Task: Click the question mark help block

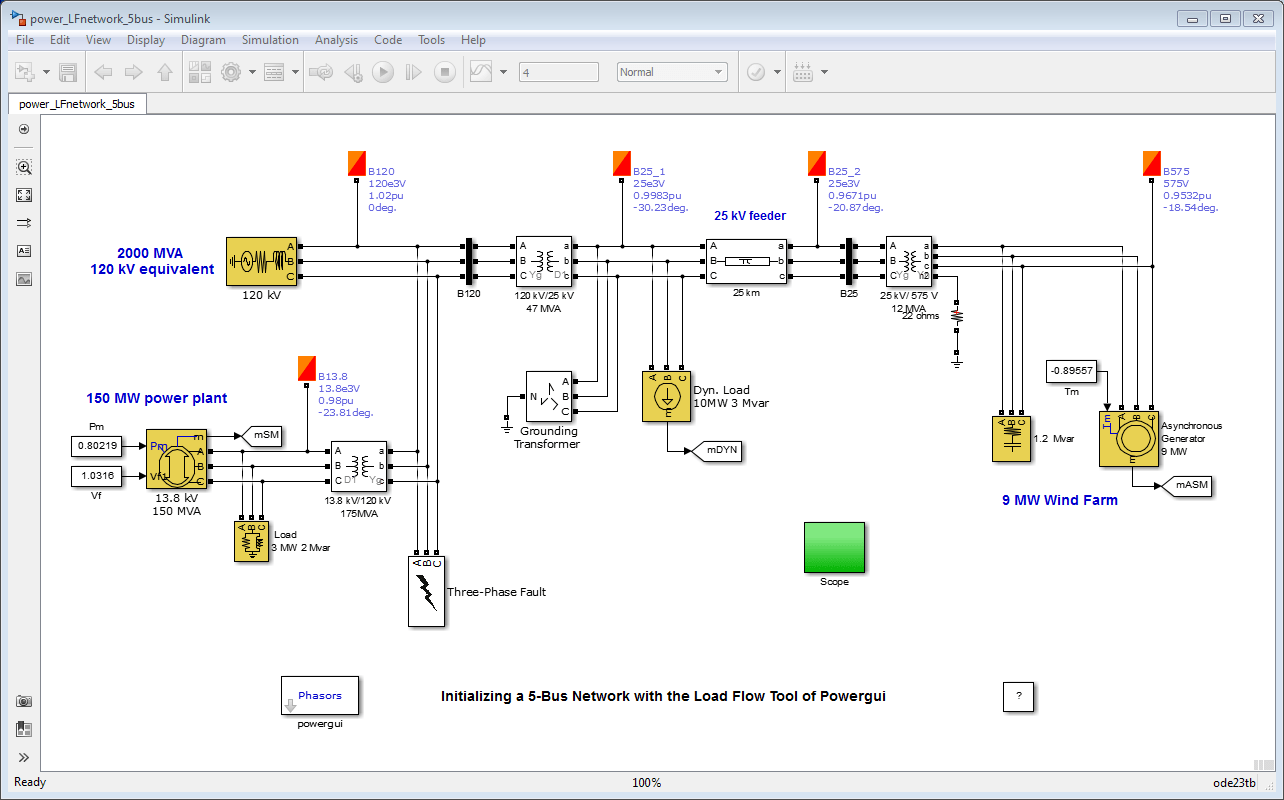Action: coord(1018,697)
